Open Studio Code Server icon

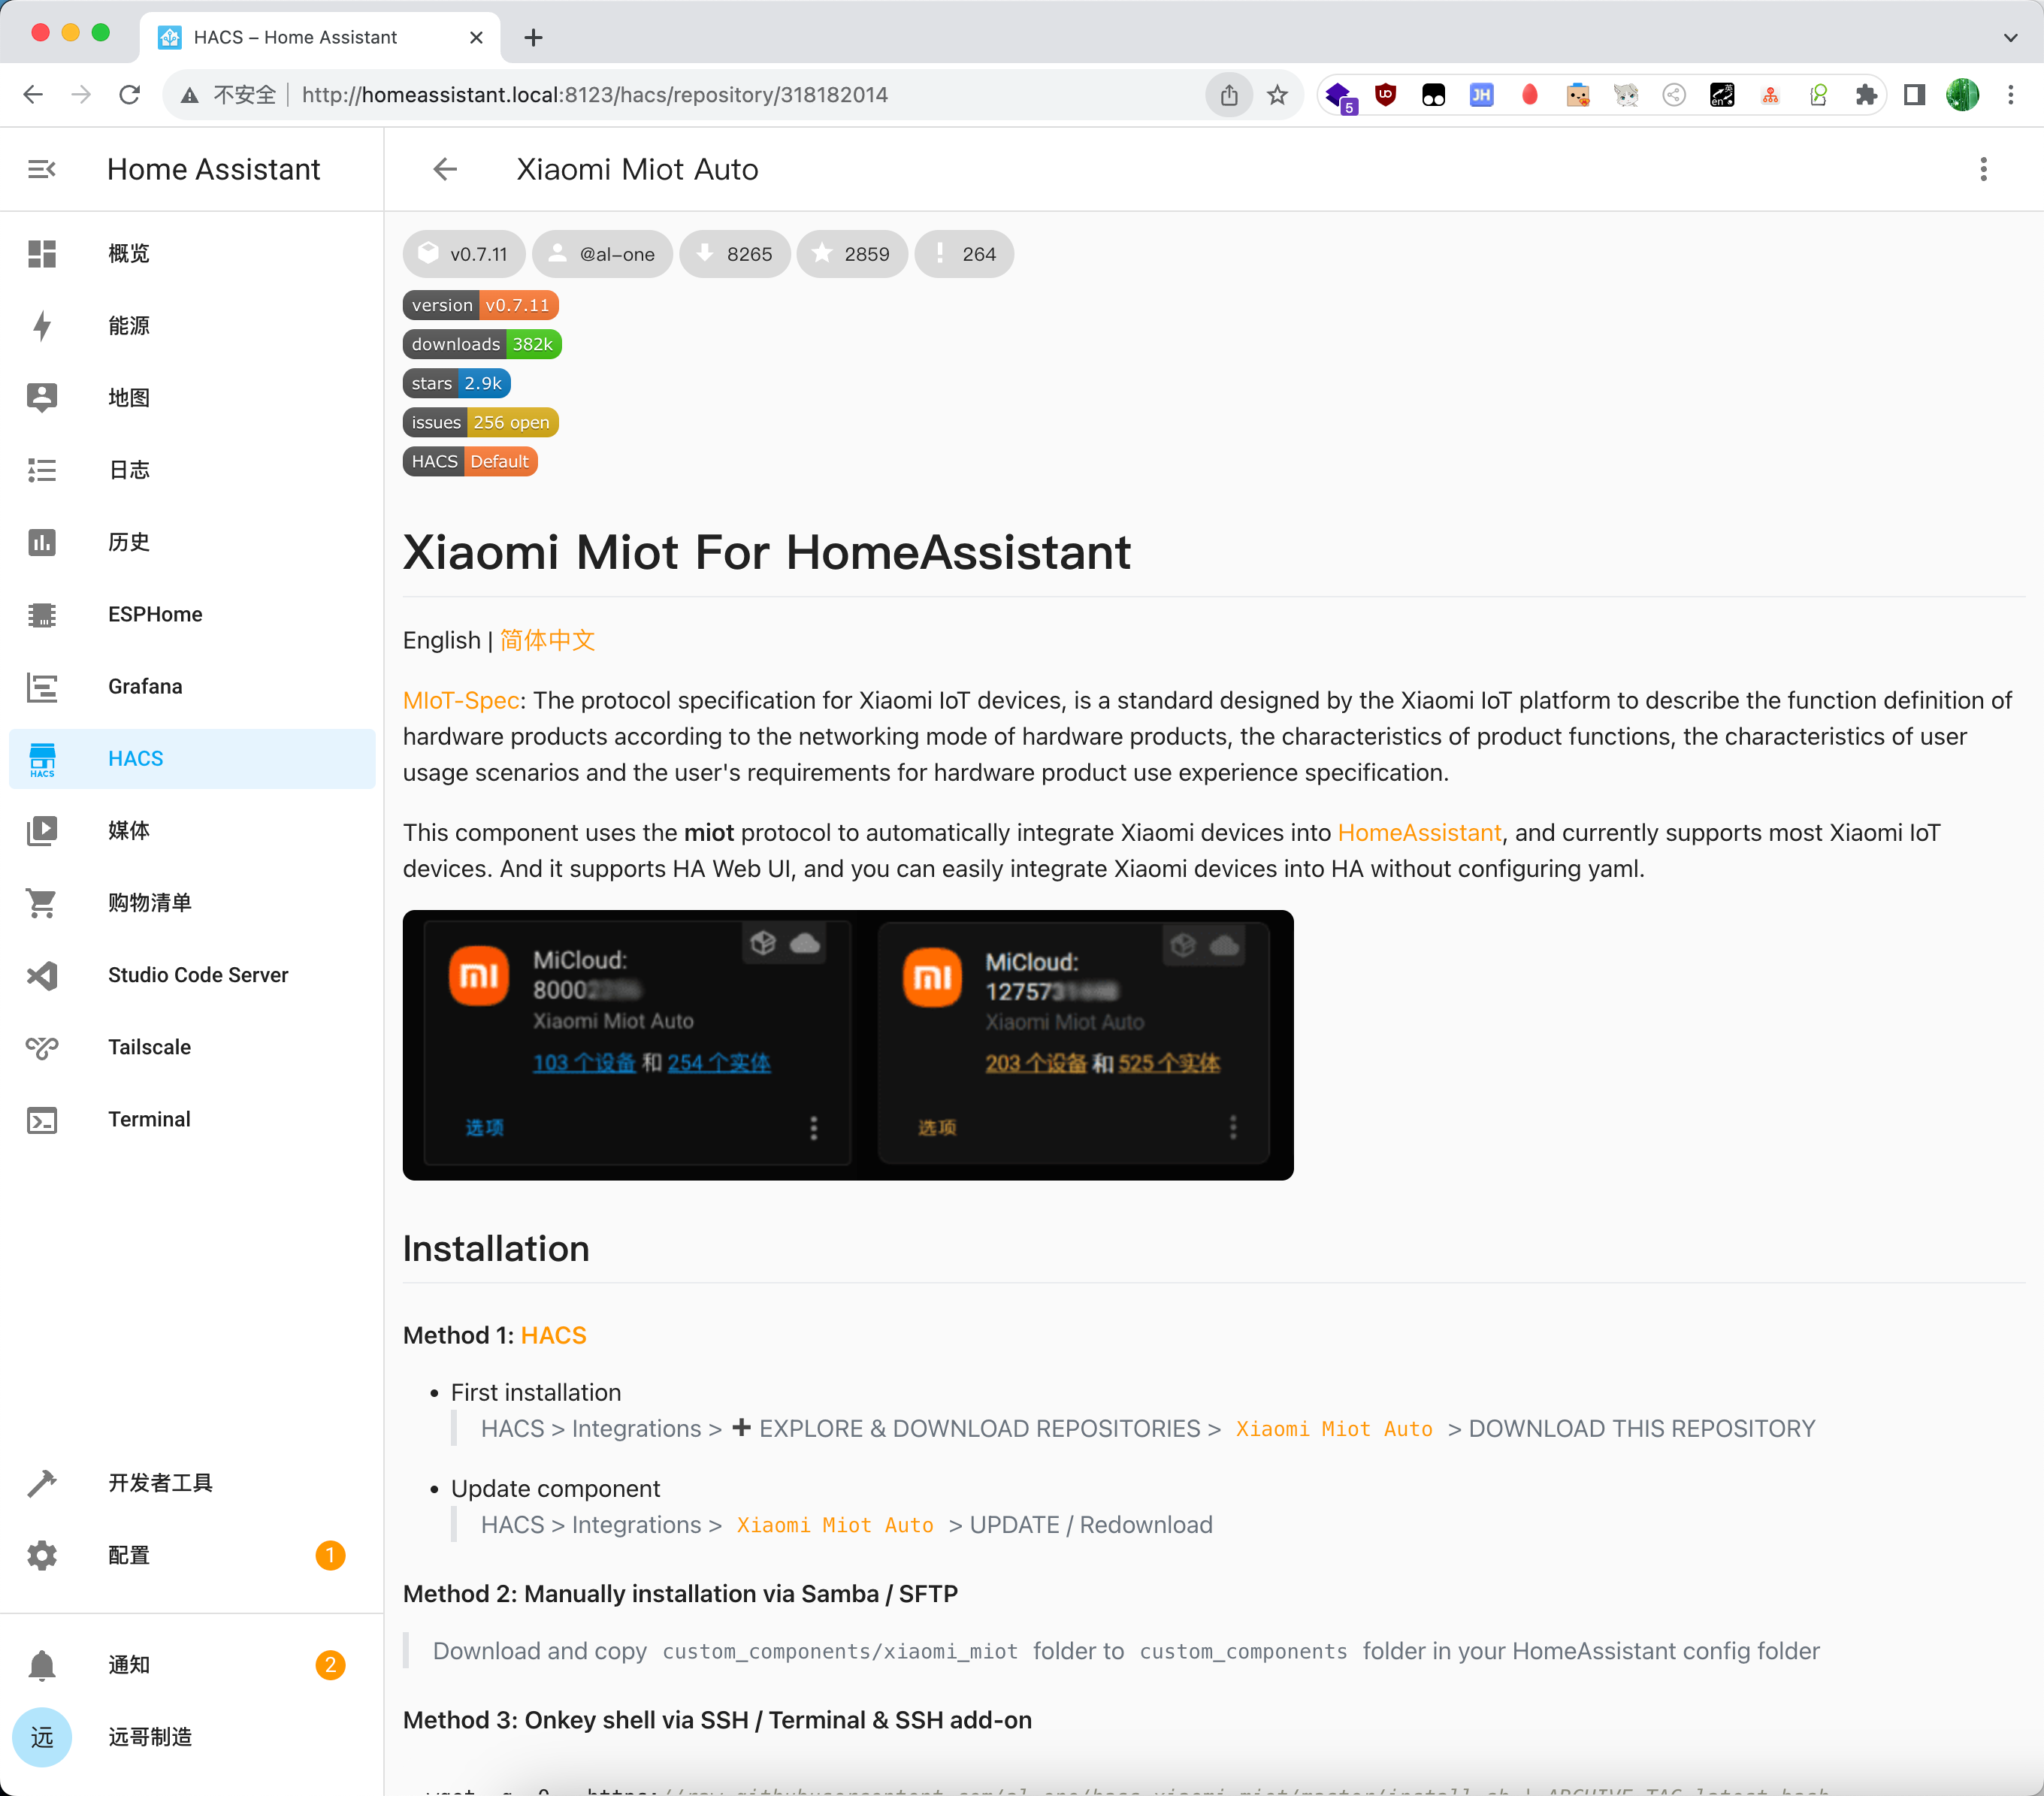tap(42, 975)
